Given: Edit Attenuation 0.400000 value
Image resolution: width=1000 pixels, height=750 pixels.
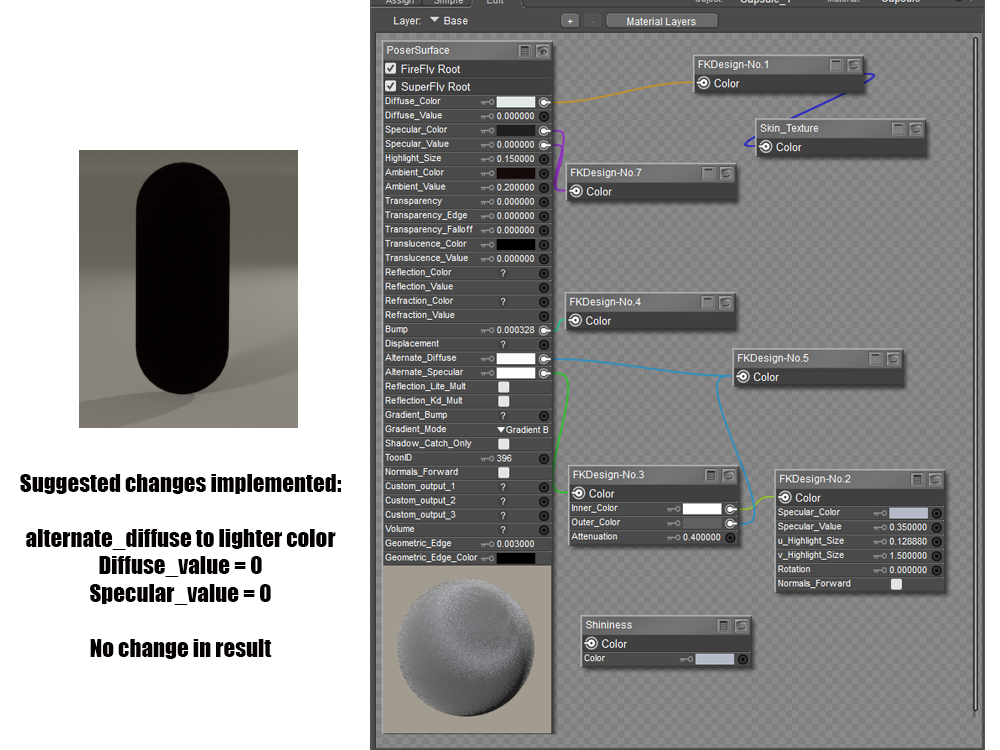Looking at the screenshot, I should [x=702, y=537].
